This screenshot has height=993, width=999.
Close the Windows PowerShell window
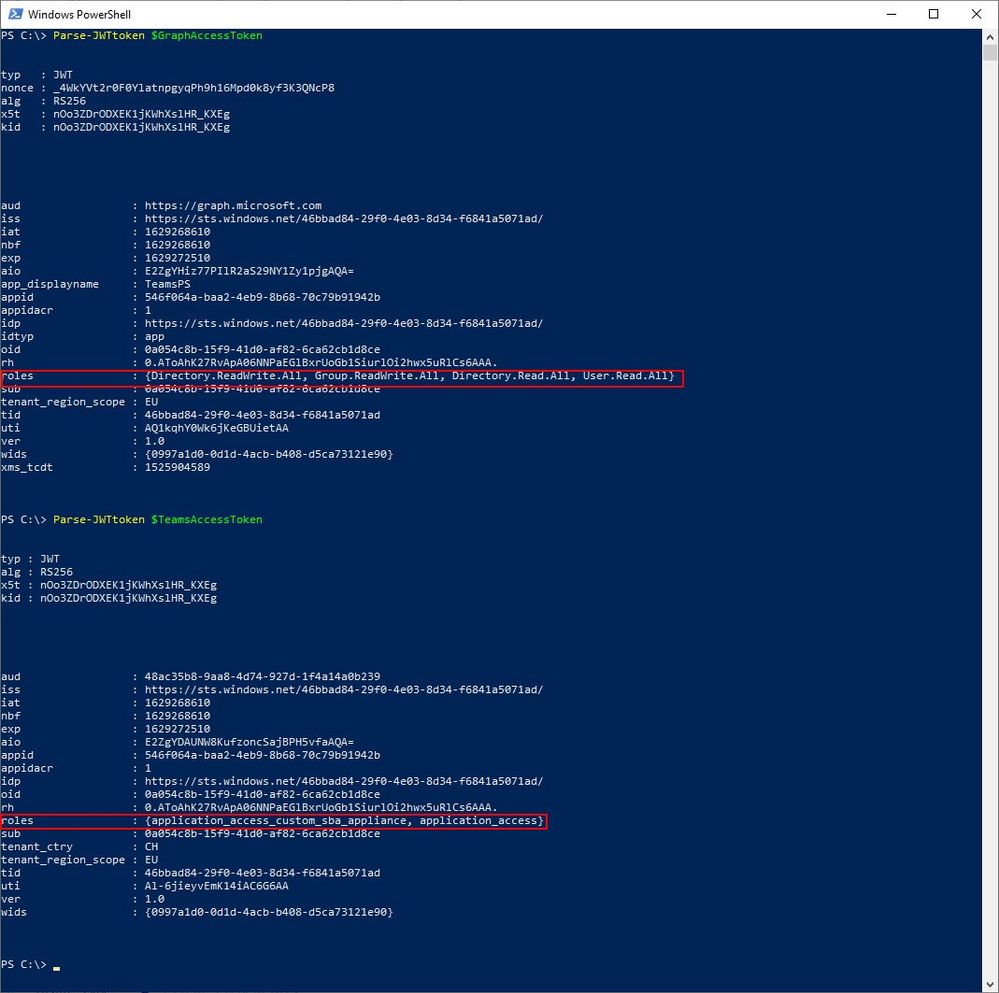pos(976,14)
